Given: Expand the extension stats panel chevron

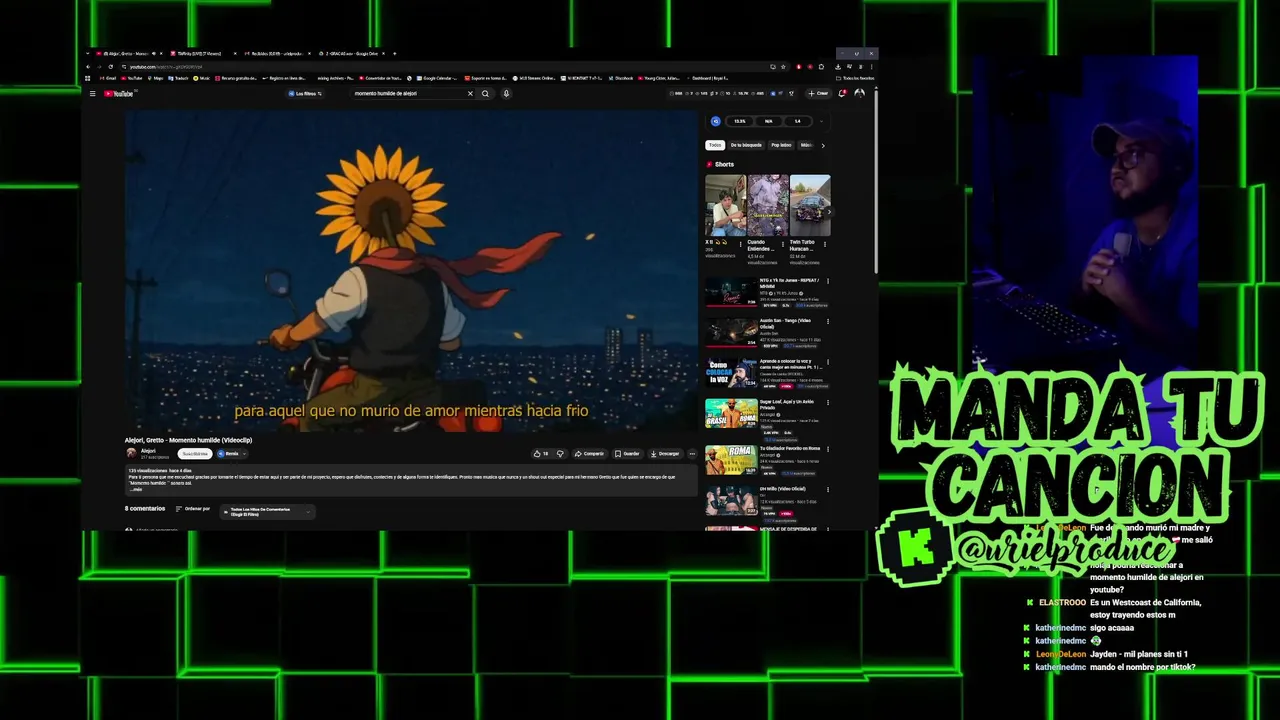Looking at the screenshot, I should [x=821, y=121].
